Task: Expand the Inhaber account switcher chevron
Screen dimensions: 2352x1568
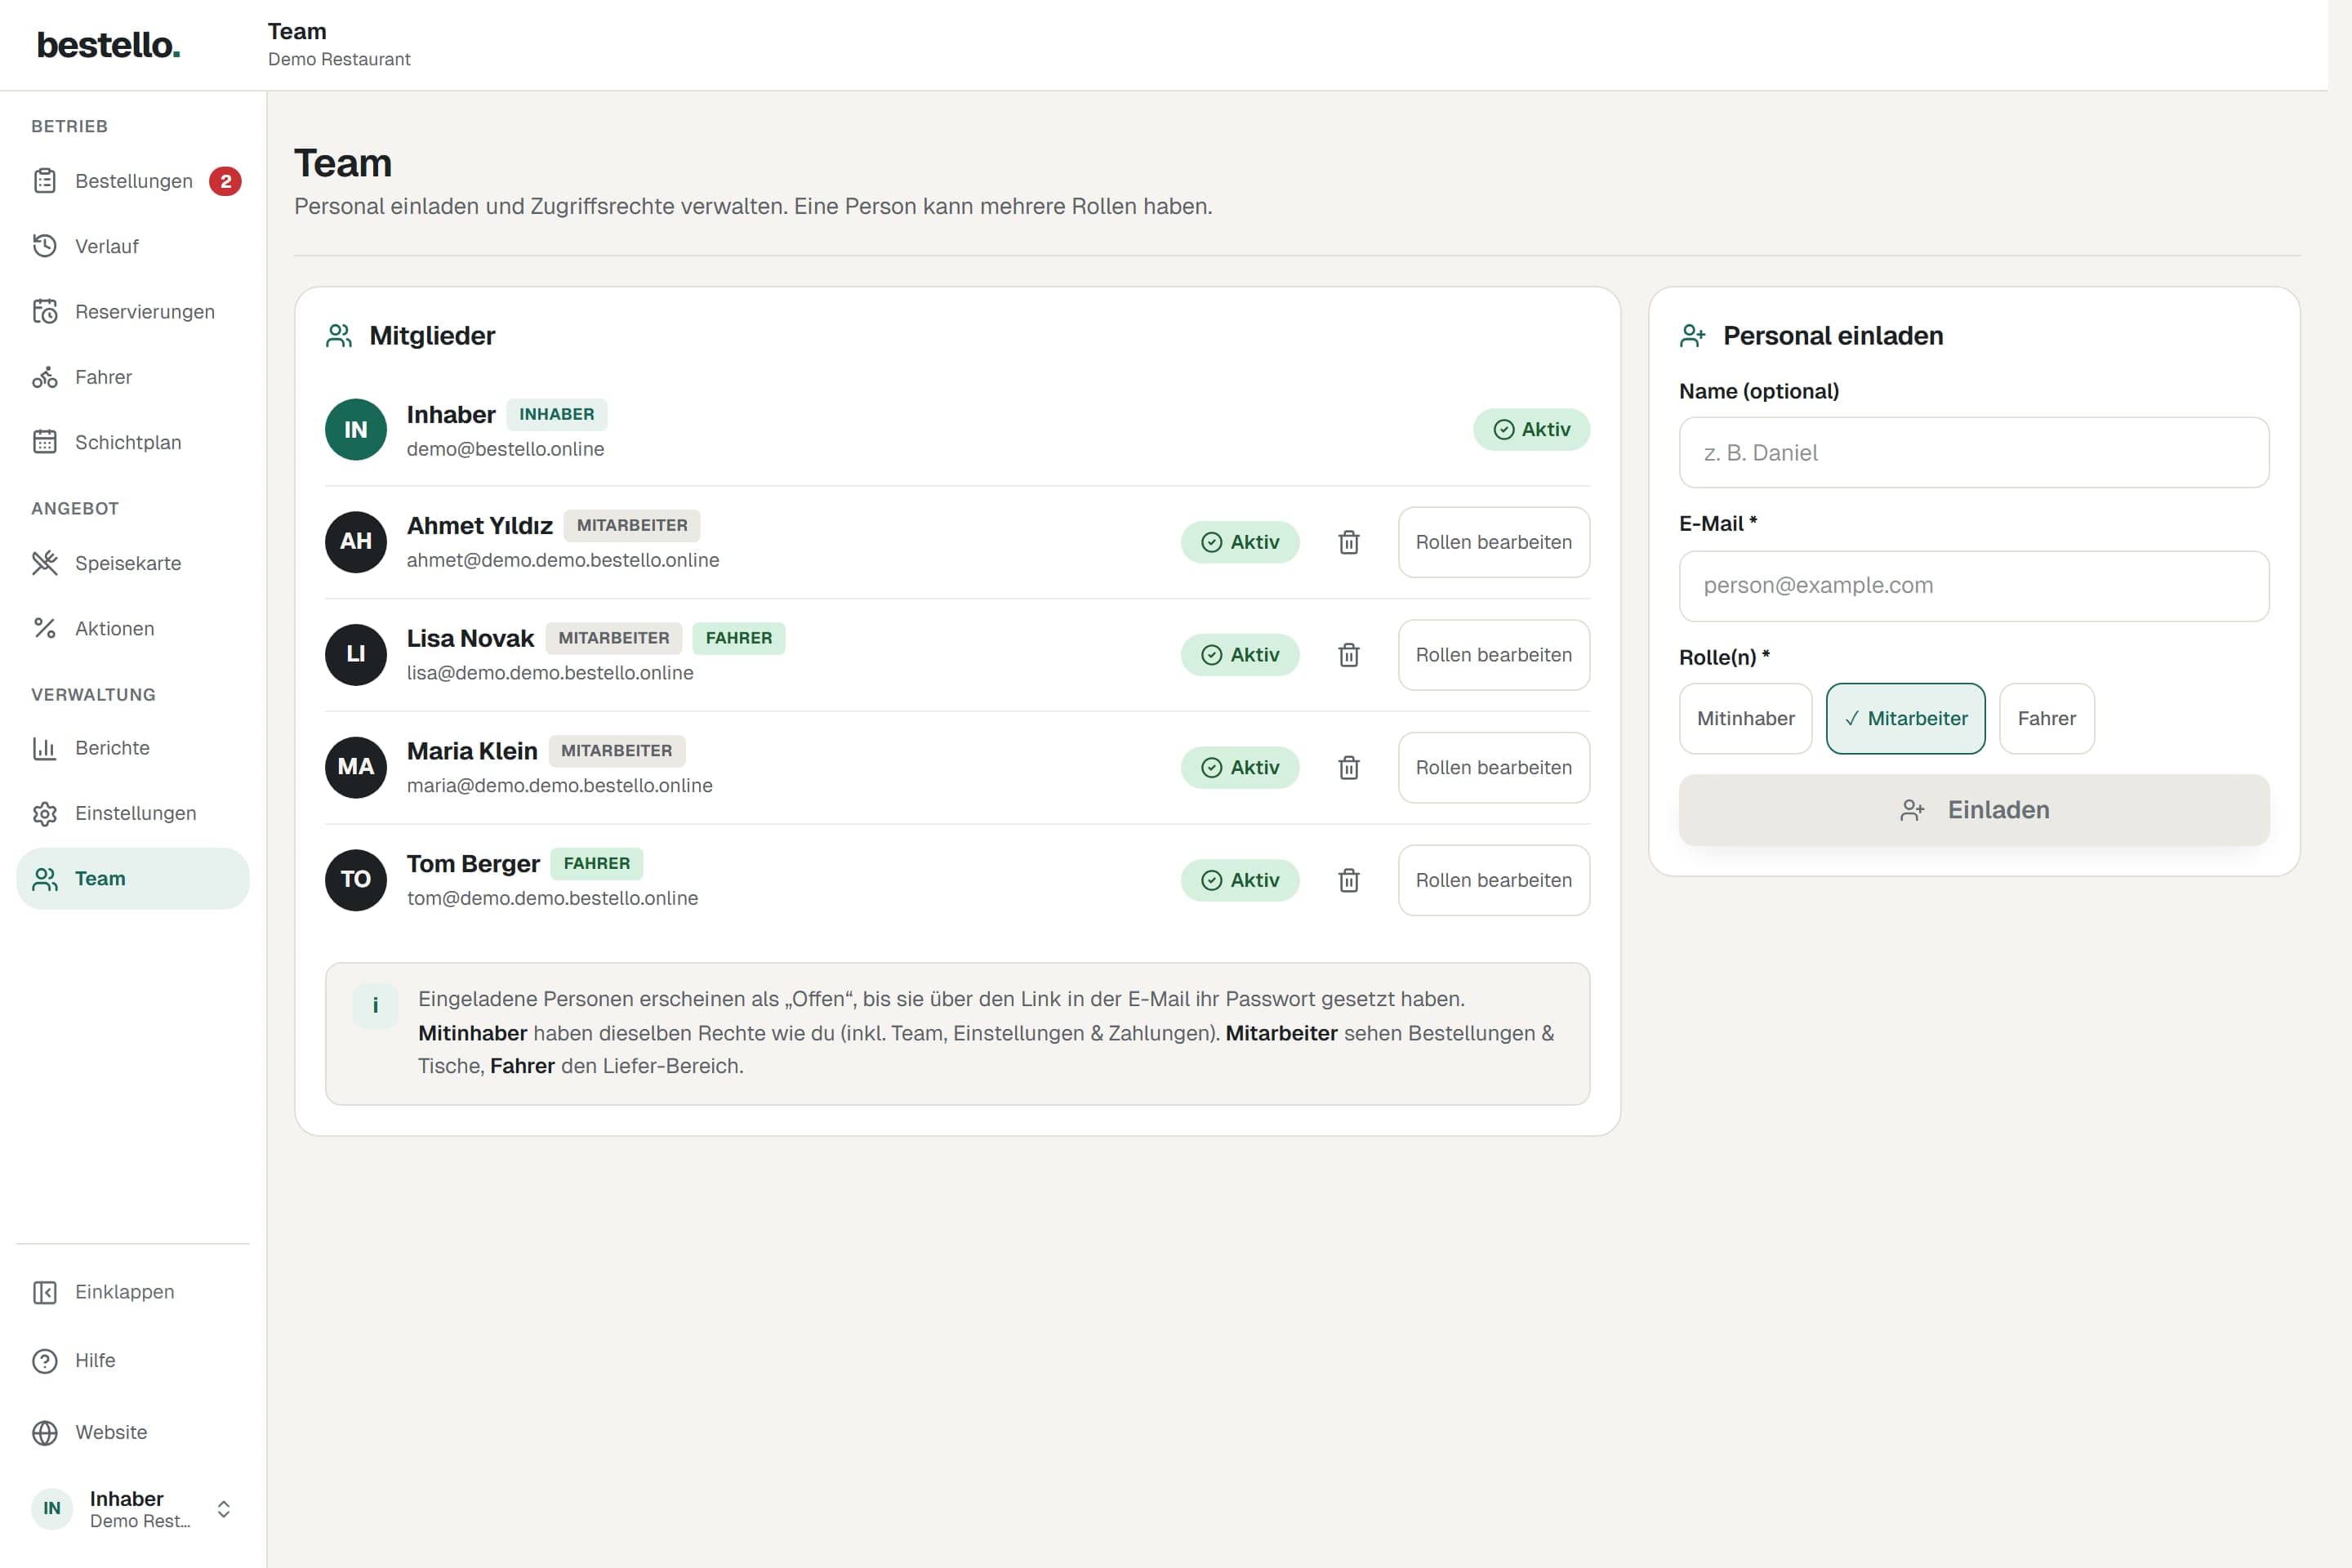Action: pos(224,1509)
